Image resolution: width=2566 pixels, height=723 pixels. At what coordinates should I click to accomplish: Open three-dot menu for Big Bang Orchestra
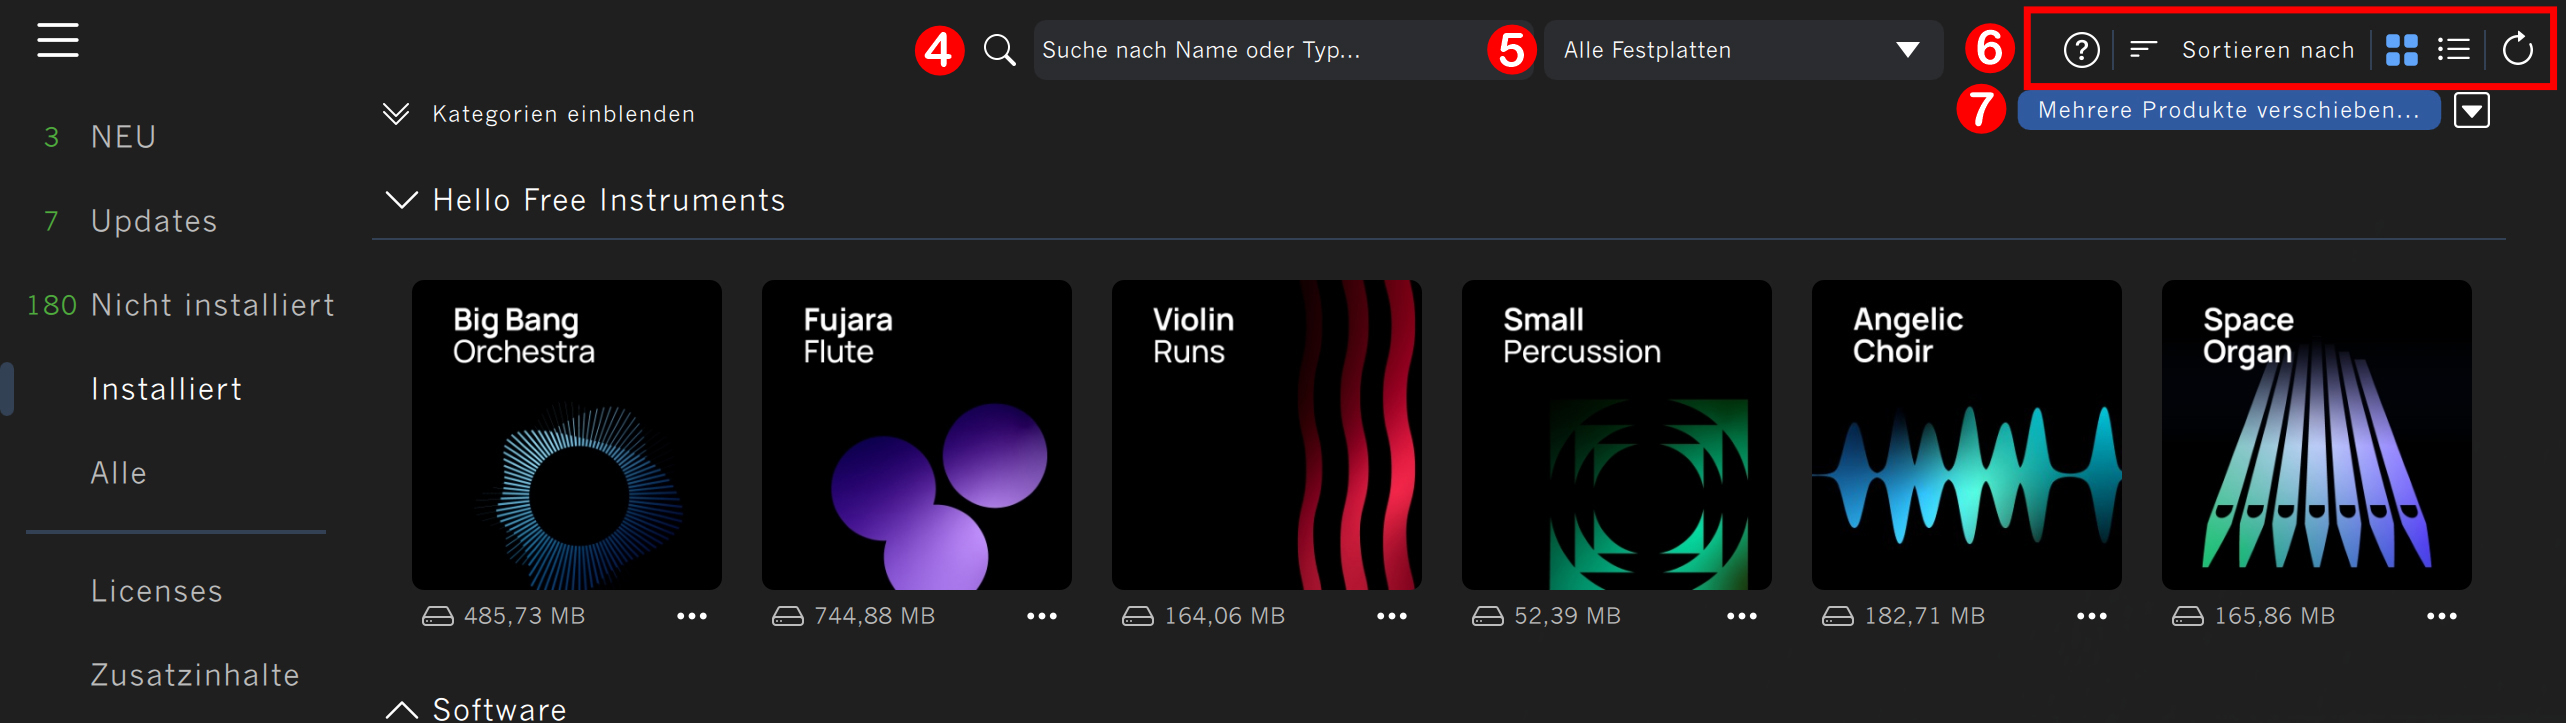point(692,616)
